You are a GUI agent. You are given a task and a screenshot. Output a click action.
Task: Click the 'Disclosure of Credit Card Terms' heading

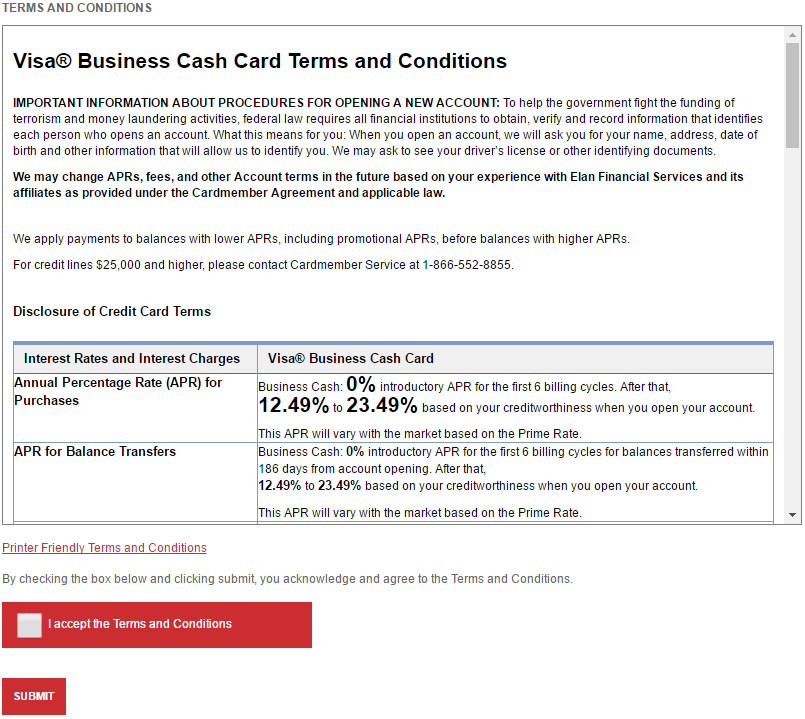tap(112, 311)
